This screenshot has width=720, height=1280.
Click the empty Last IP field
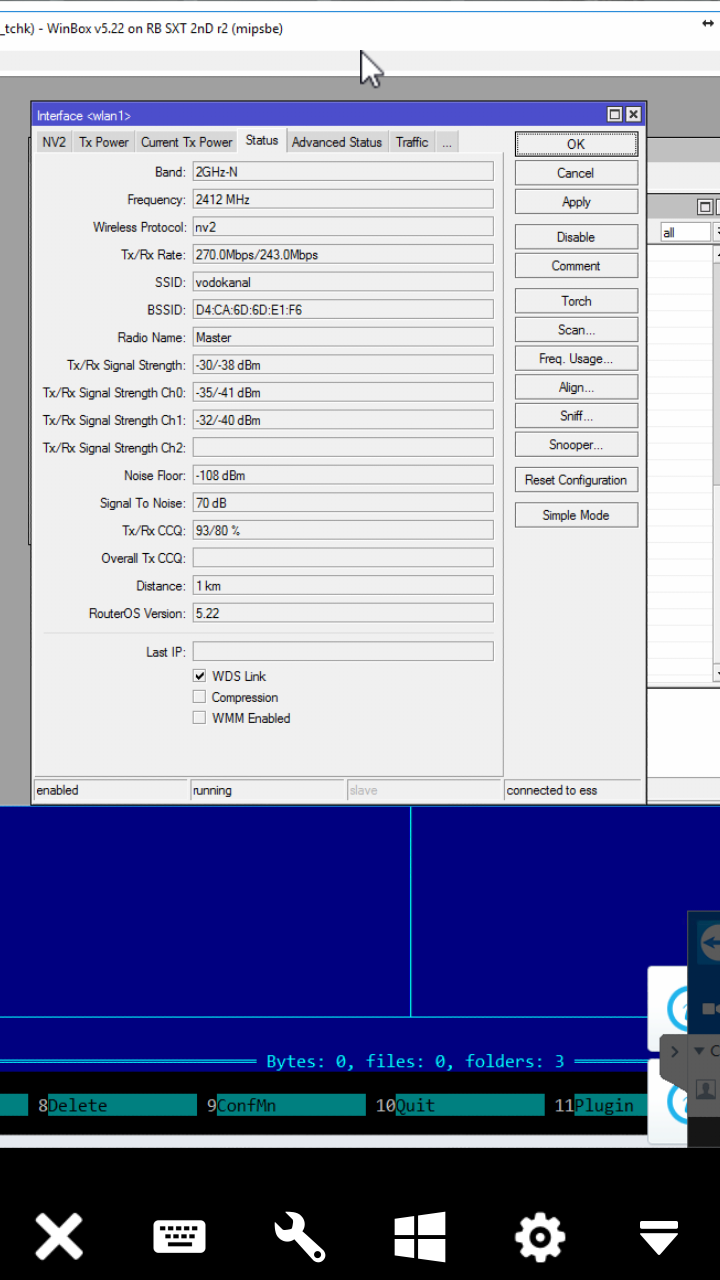tap(343, 651)
